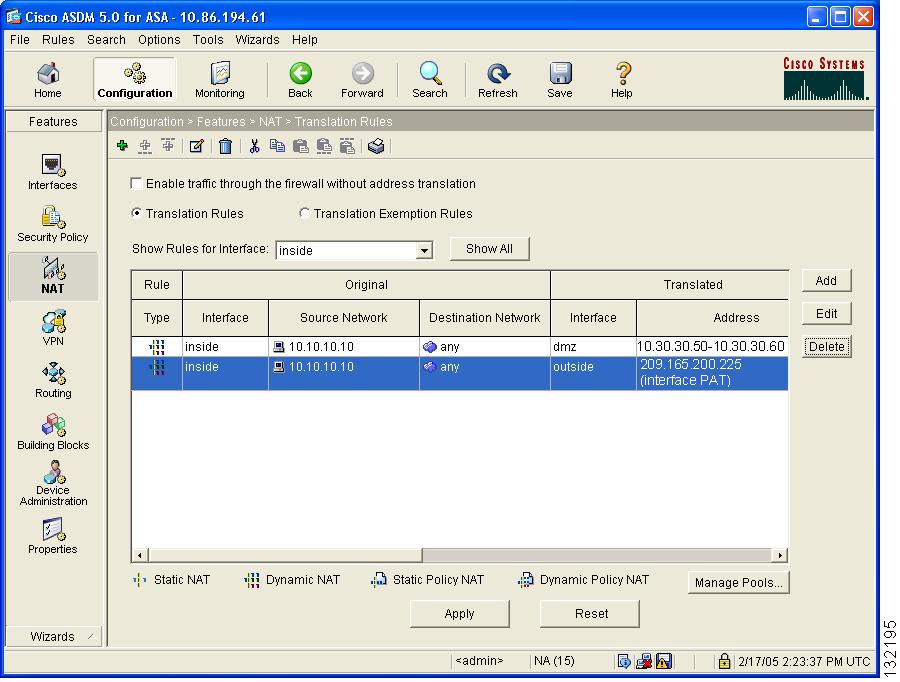Viewport: 900px width, 682px height.
Task: Open Manage Pools dialog
Action: (x=739, y=582)
